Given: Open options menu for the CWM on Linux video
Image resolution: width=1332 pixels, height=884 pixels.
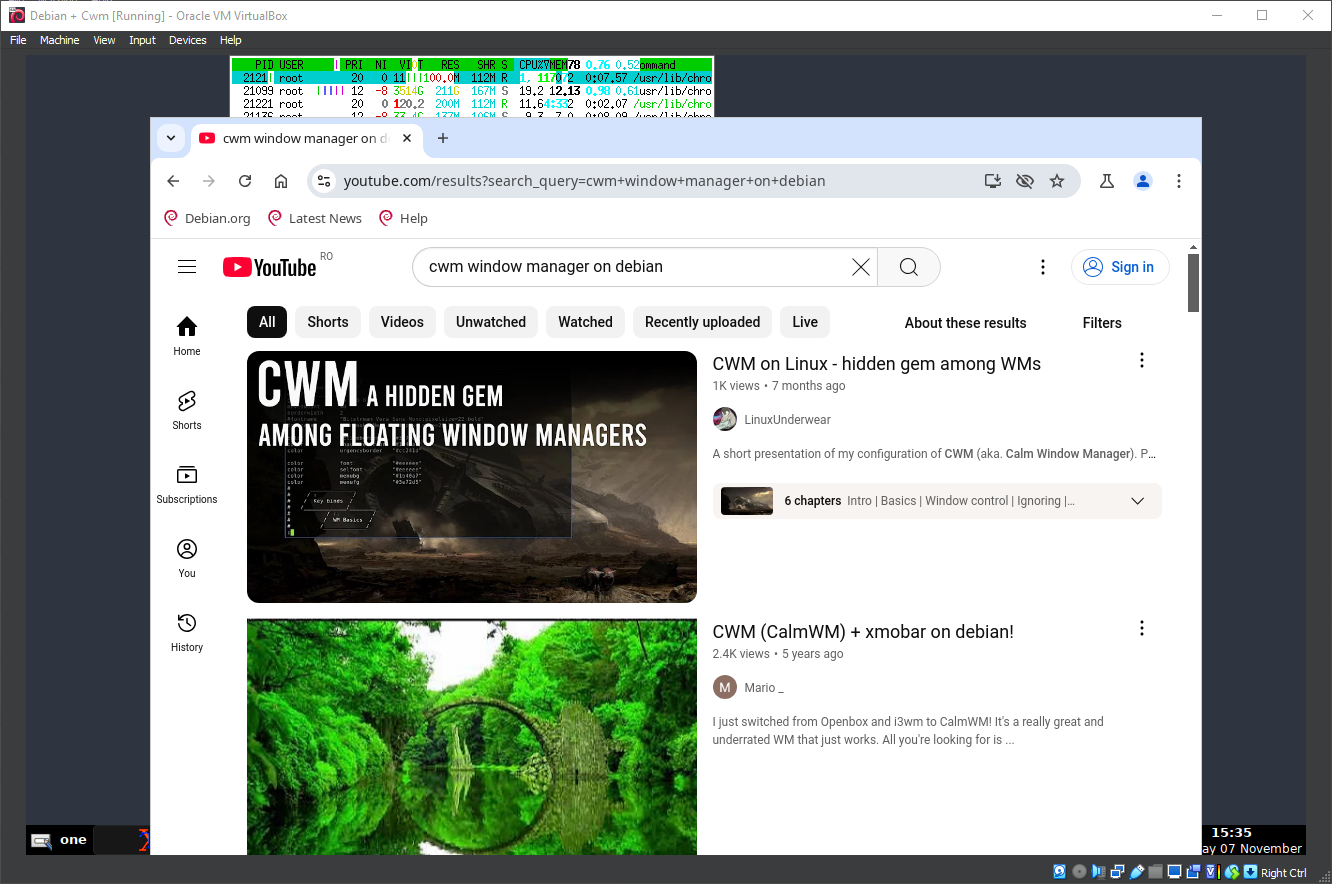Looking at the screenshot, I should [x=1142, y=360].
